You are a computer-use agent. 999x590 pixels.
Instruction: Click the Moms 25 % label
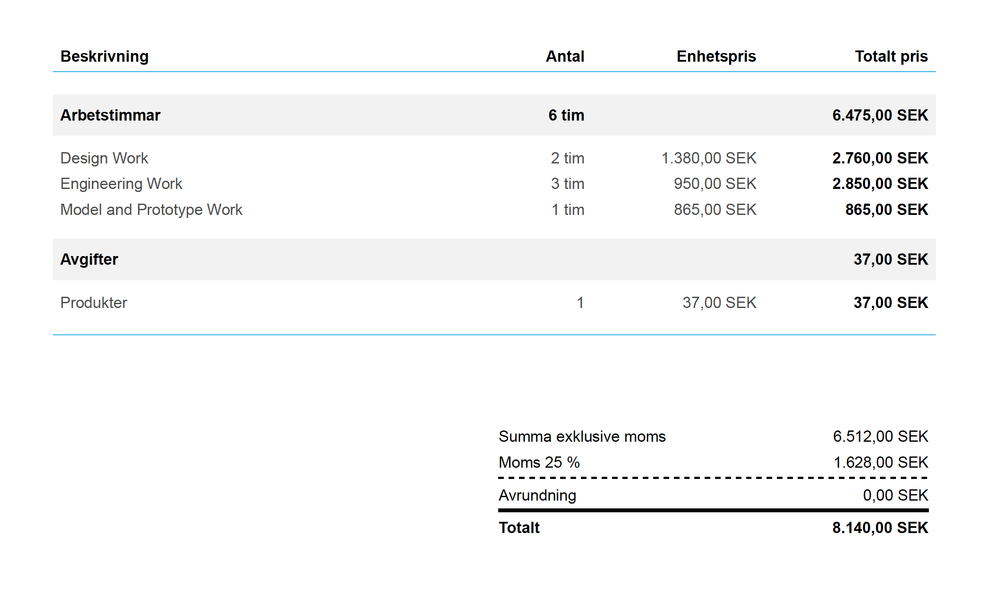pos(539,463)
